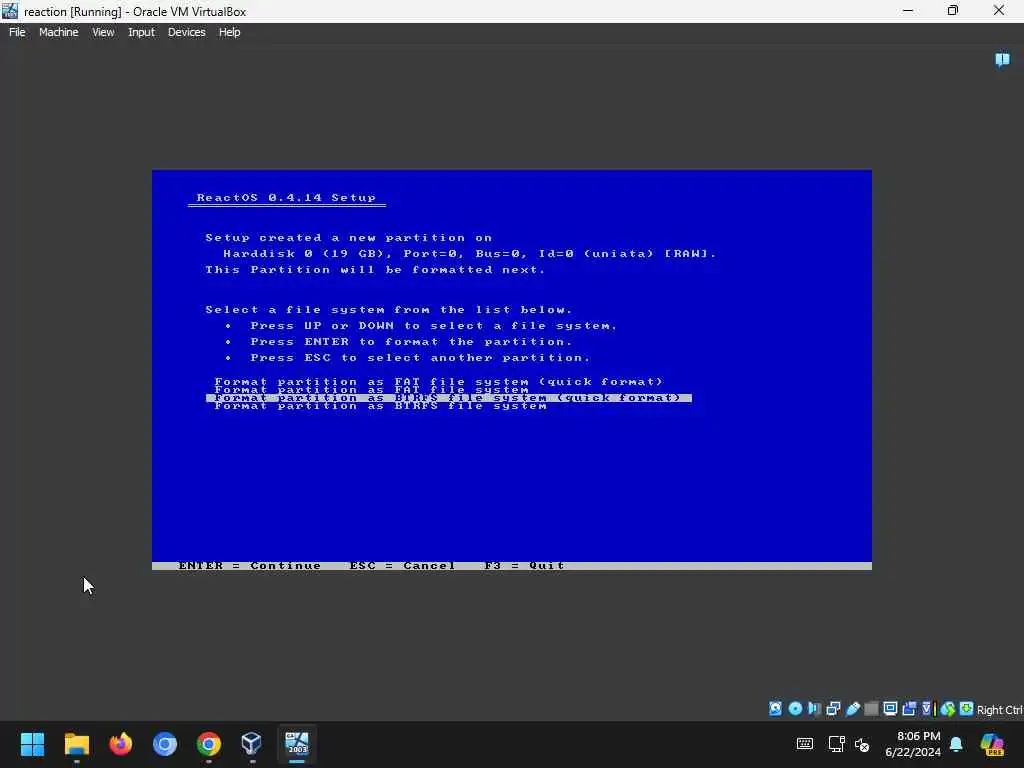Click the hard disk activity status icon

[775, 709]
